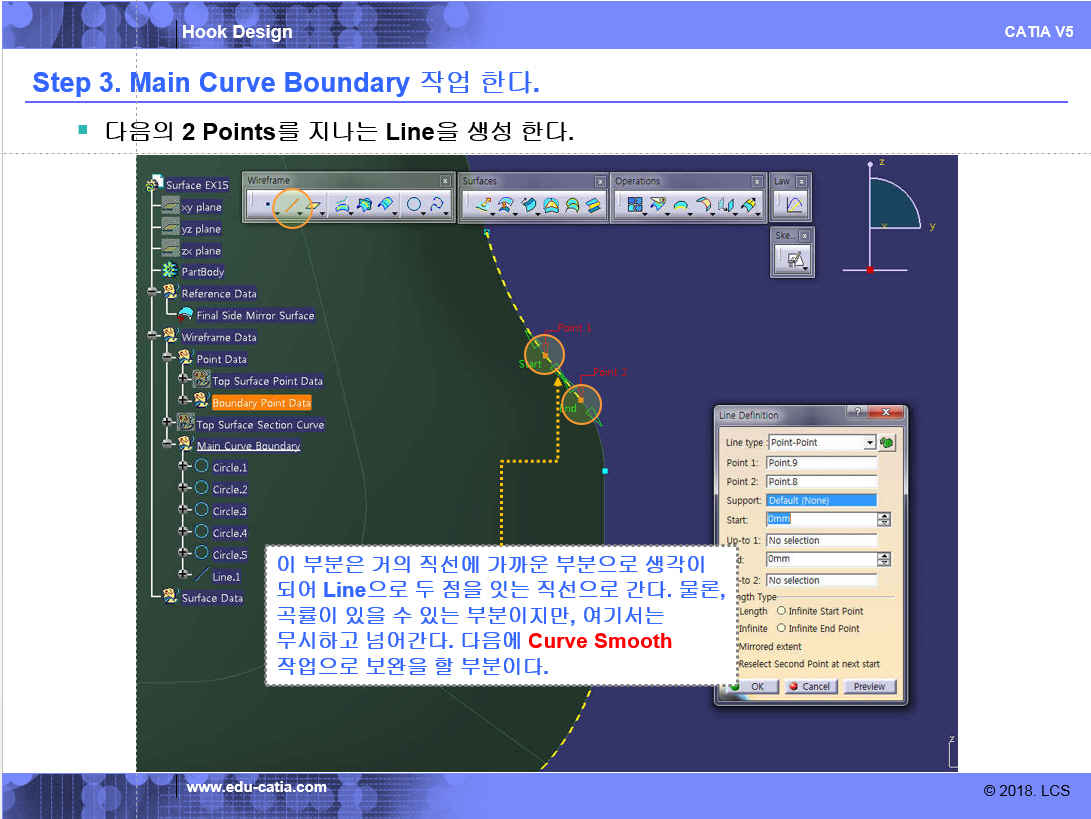The width and height of the screenshot is (1091, 819).
Task: Click the Sketcher icon in Ske... toolbar
Action: [794, 260]
